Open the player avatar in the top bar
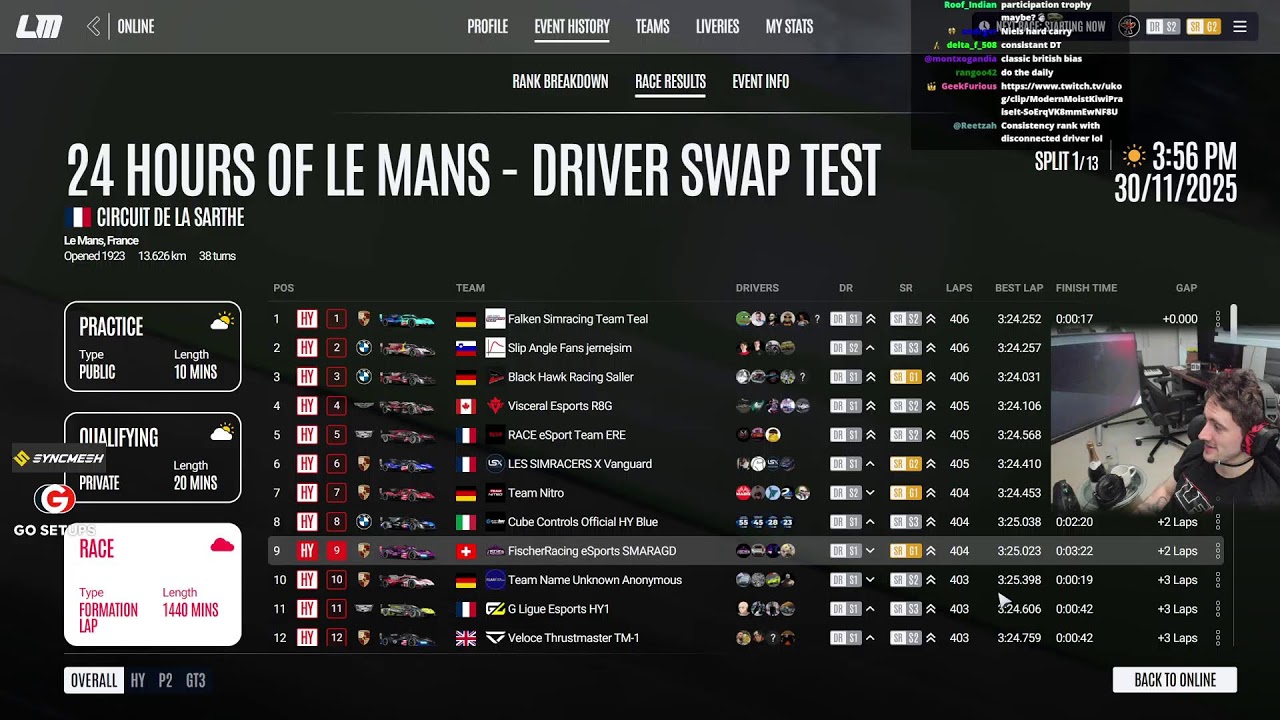 [x=1129, y=27]
